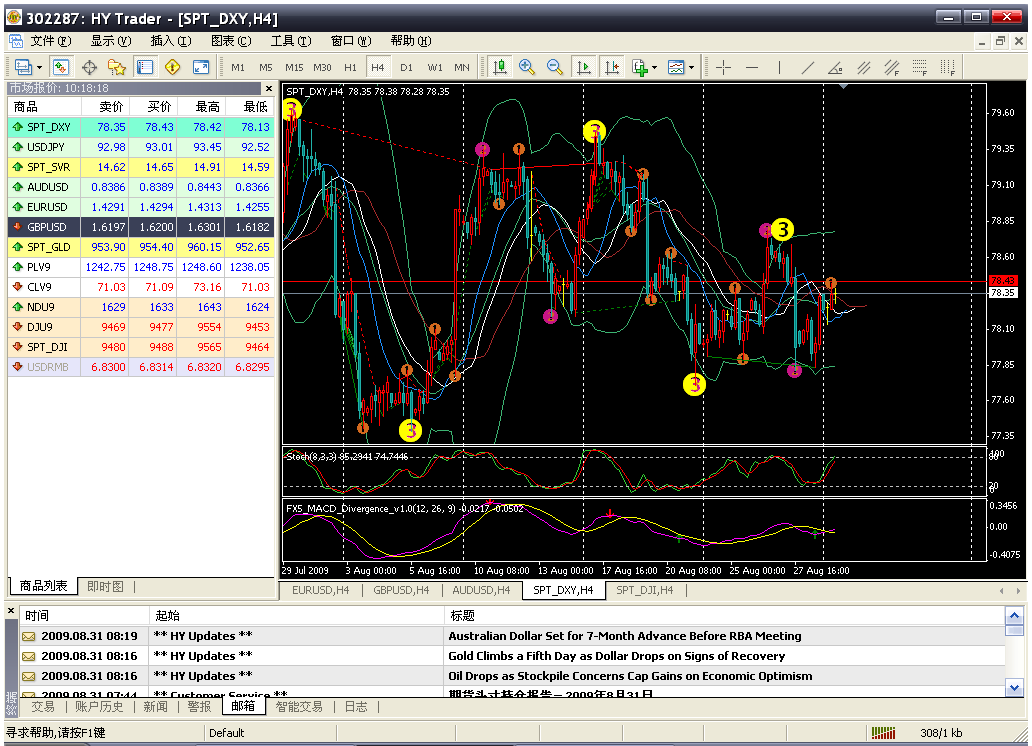
Task: Expand the Templates dropdown arrow
Action: pyautogui.click(x=691, y=68)
